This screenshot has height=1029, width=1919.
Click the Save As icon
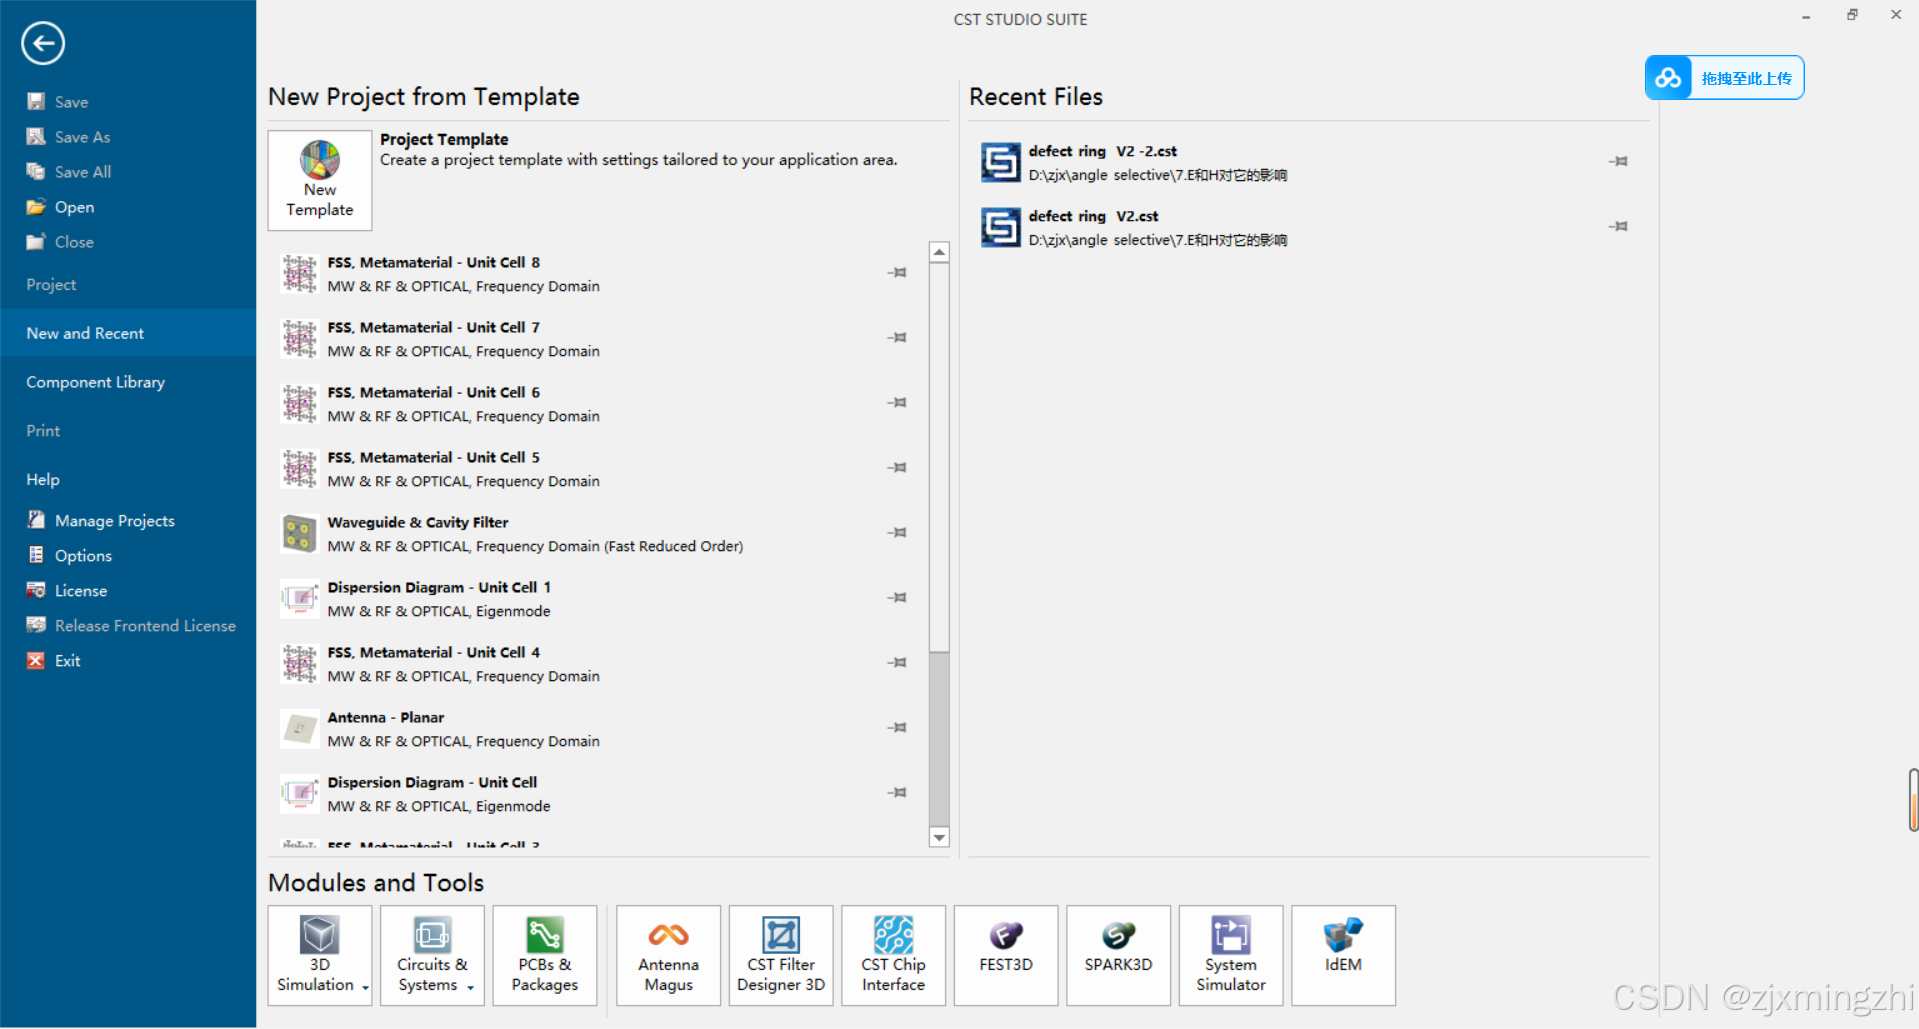pyautogui.click(x=36, y=136)
